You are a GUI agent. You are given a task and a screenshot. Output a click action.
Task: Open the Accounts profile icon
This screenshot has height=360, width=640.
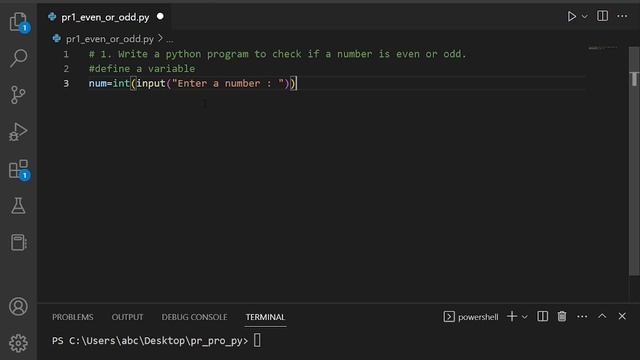coord(18,307)
